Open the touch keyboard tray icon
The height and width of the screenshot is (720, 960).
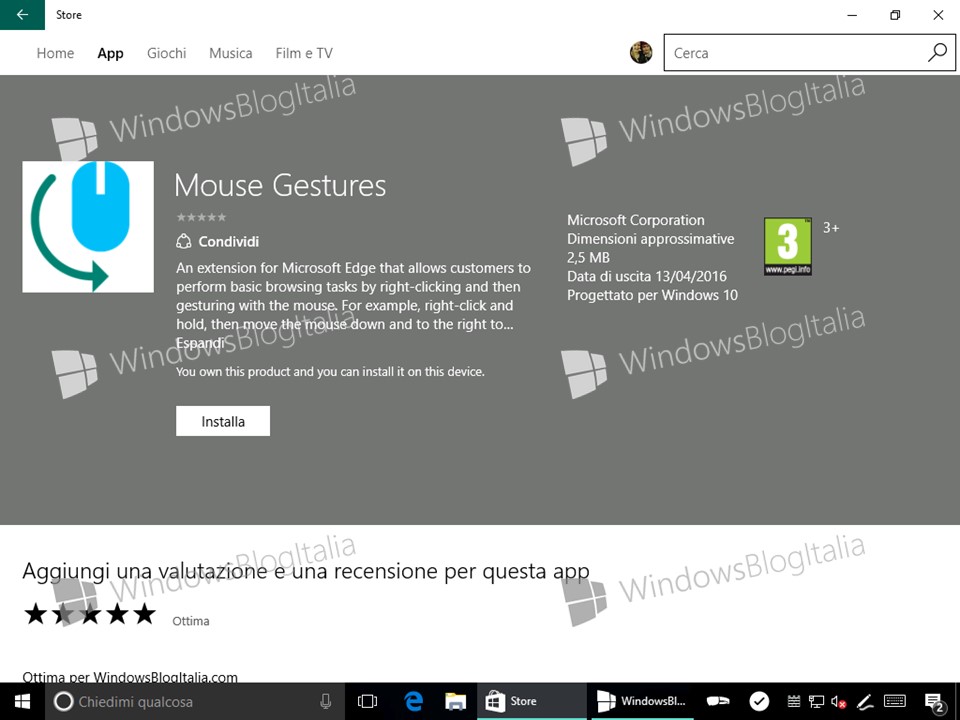895,702
